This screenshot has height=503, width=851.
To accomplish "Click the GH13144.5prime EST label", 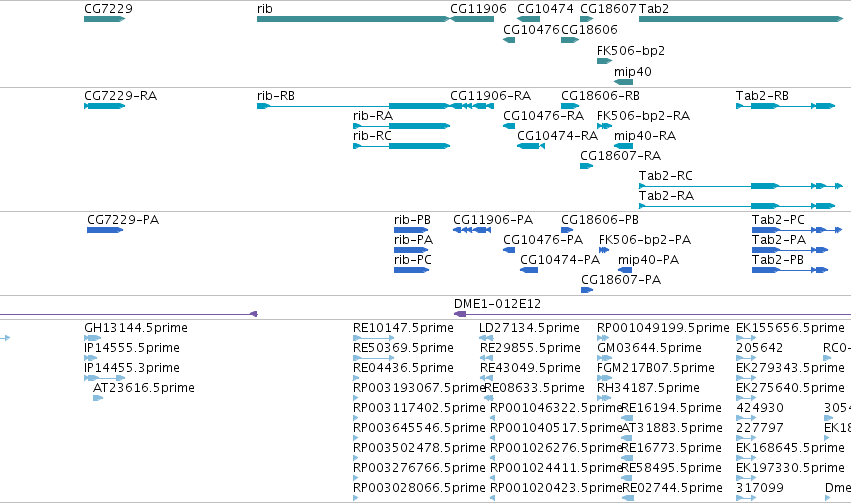I will 136,328.
